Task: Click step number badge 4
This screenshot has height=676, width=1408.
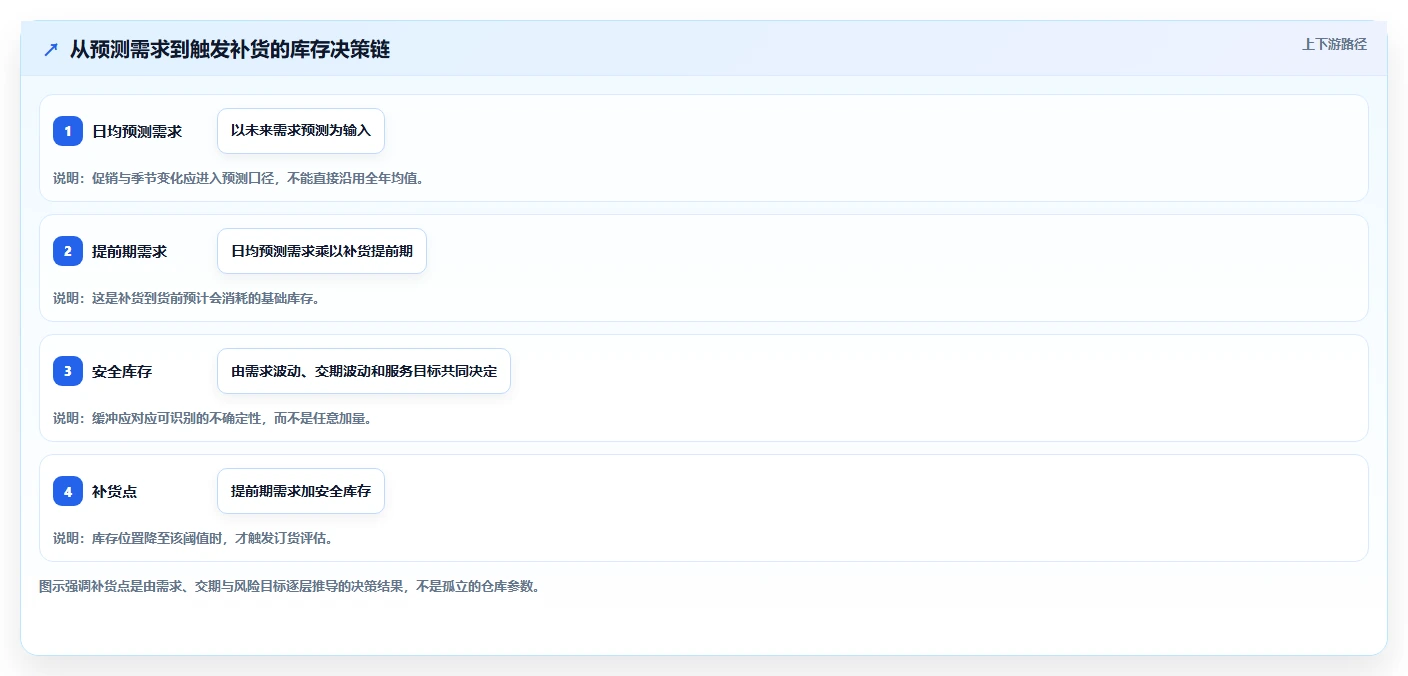Action: [68, 491]
